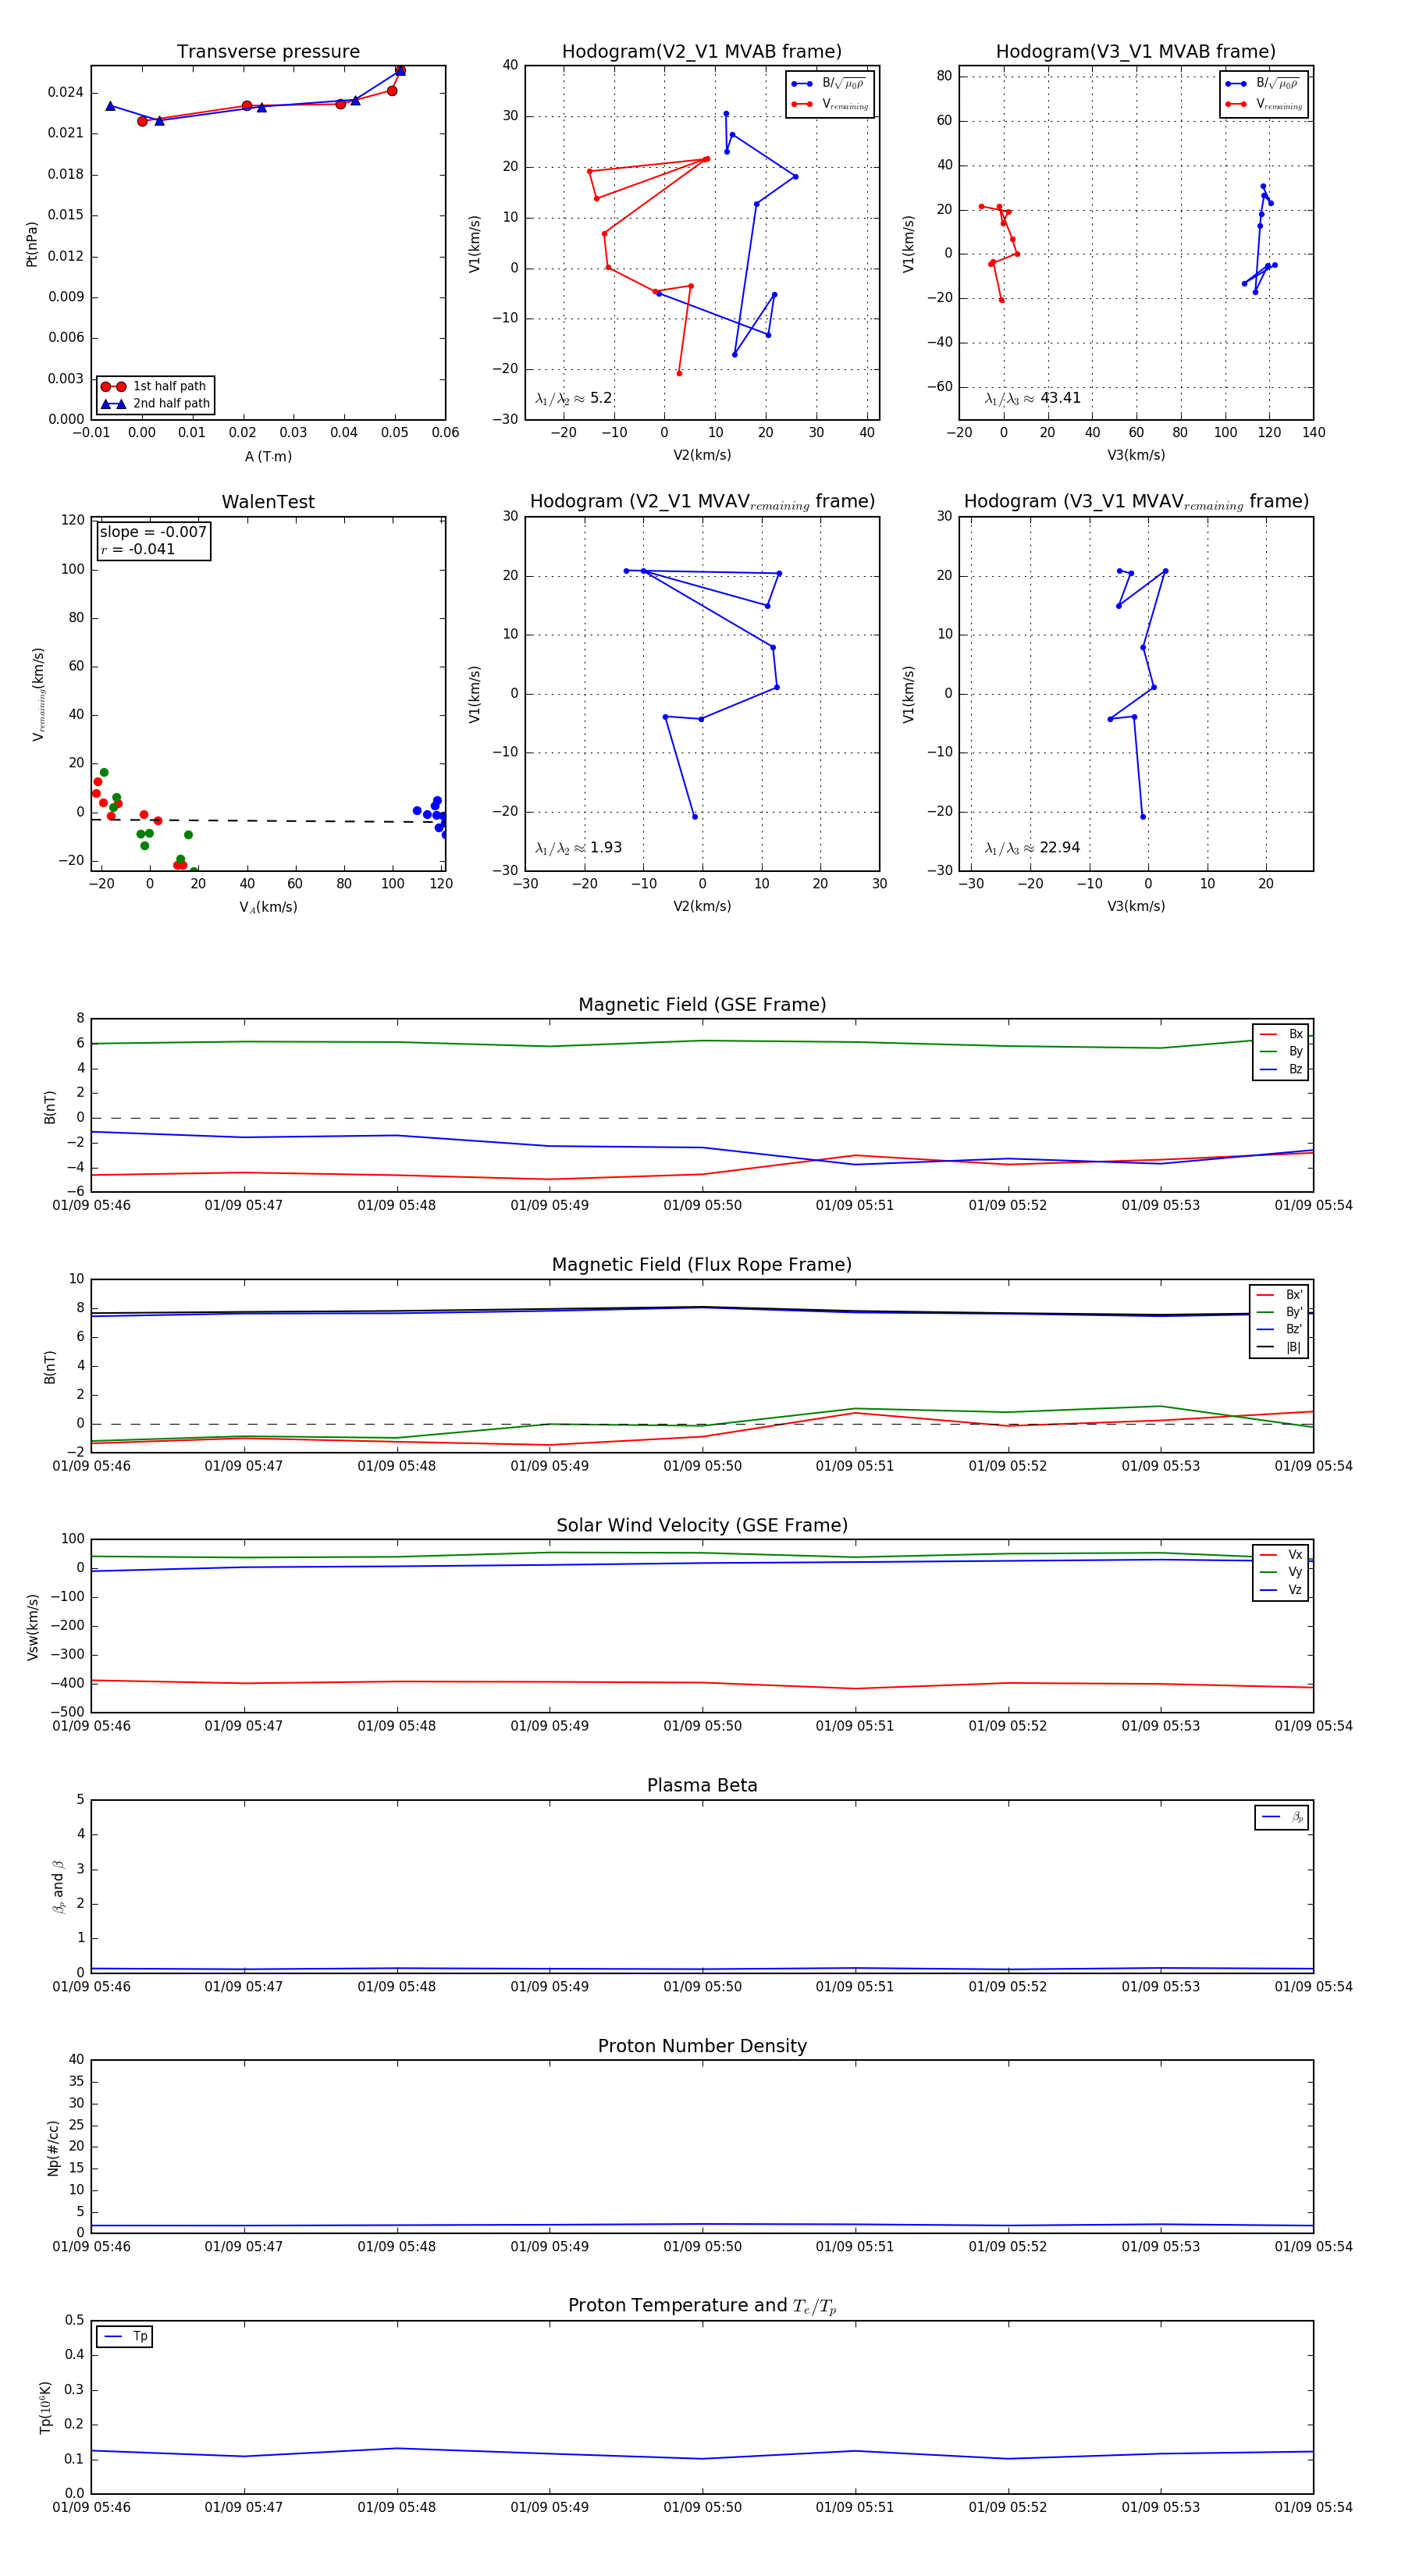1405x2576 pixels.
Task: Click the λ1/λ2 ≈ 1.93 annotation
Action: coord(578,848)
